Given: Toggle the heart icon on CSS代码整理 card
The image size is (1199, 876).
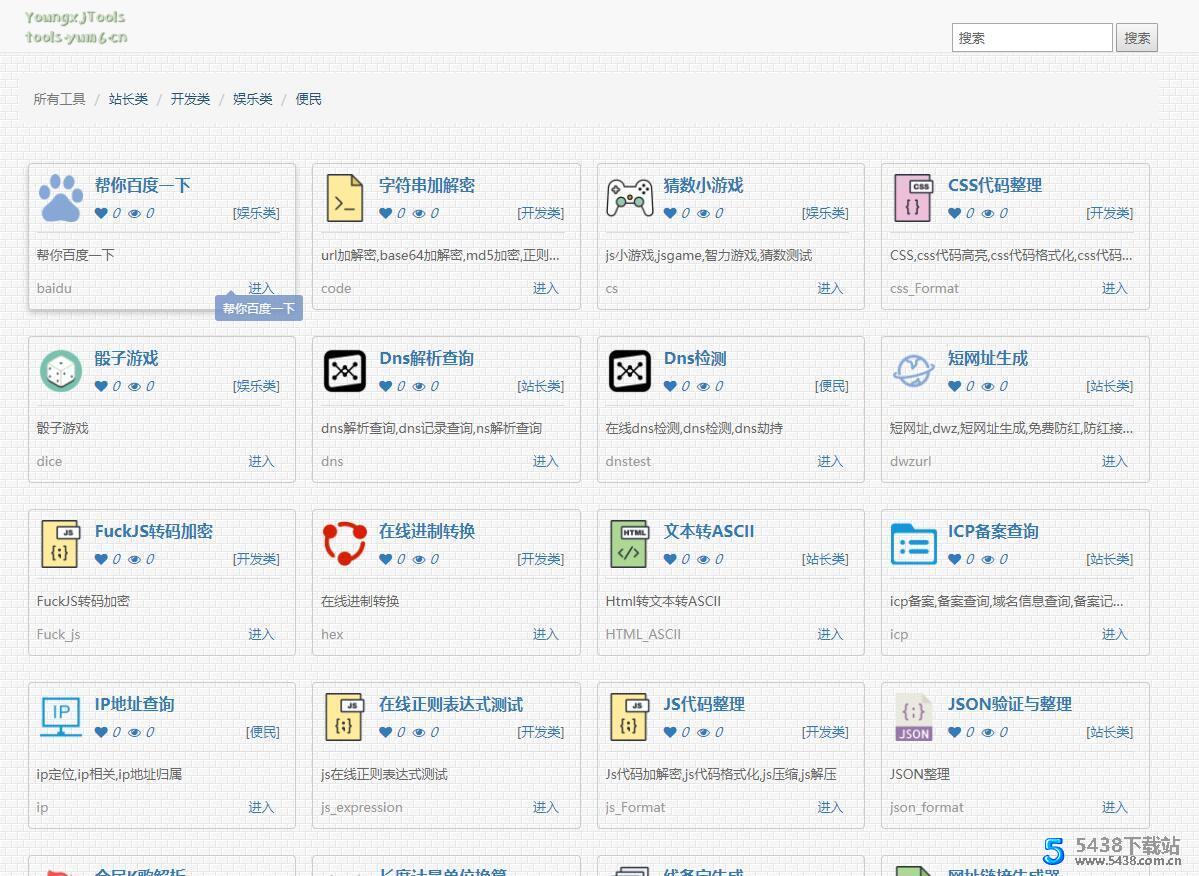Looking at the screenshot, I should coord(956,213).
